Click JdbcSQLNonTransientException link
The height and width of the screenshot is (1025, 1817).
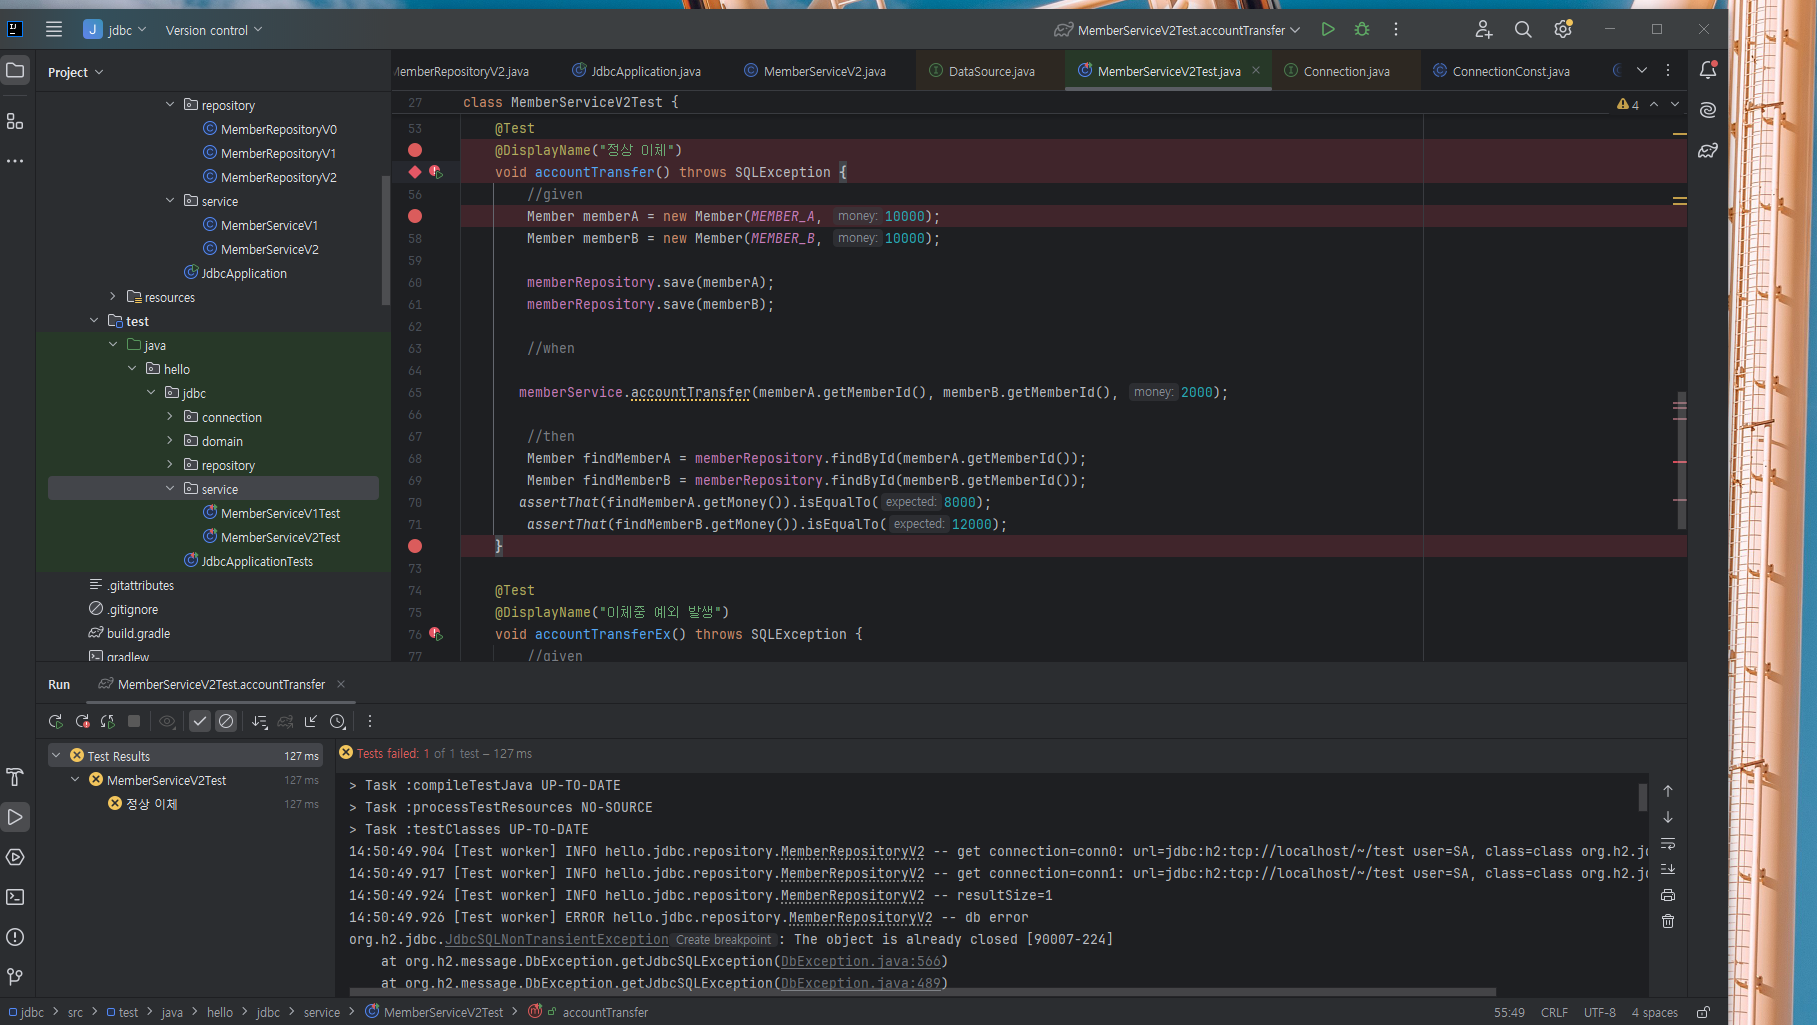[557, 939]
